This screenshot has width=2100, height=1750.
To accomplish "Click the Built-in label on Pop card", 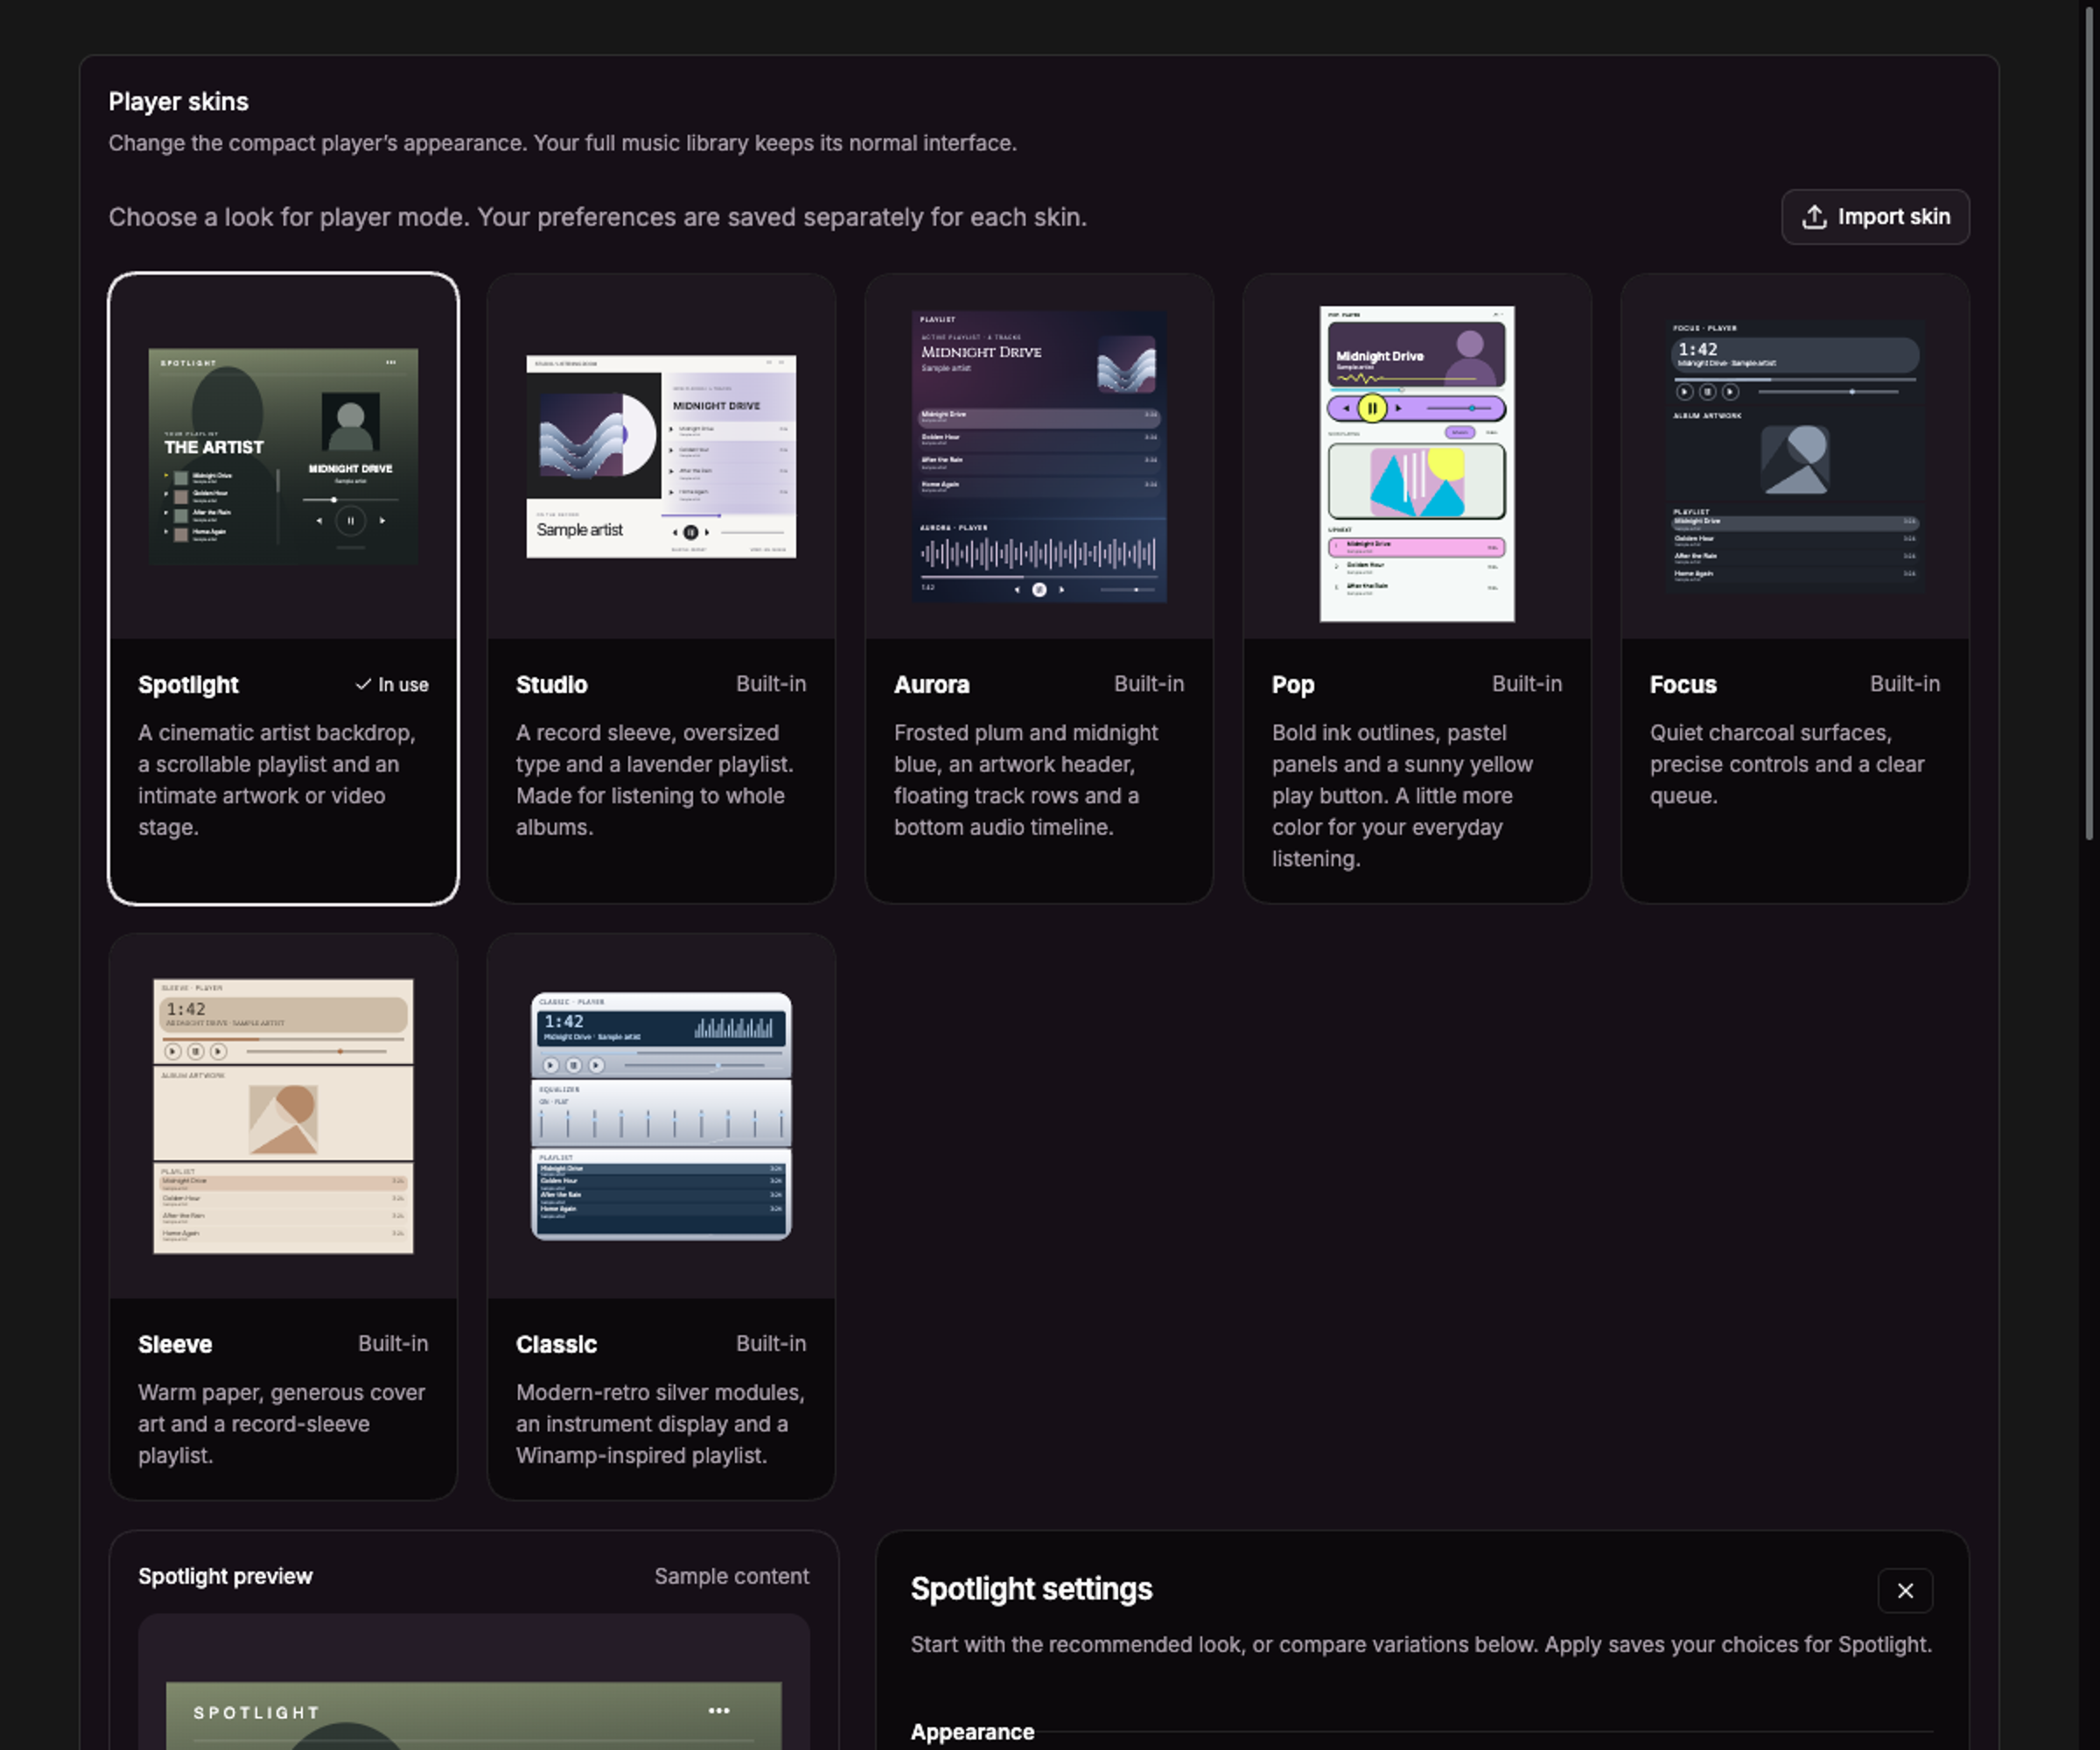I will 1527,684.
